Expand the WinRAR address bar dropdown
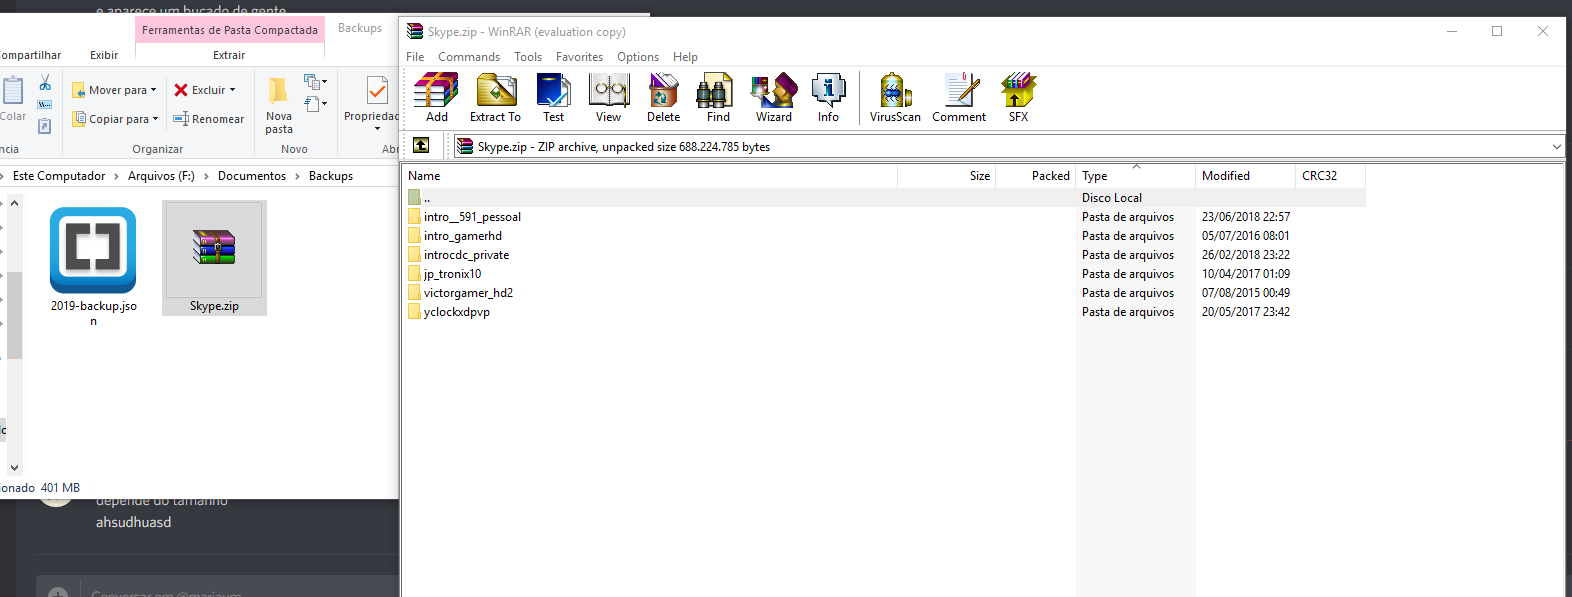The width and height of the screenshot is (1572, 597). click(1556, 147)
